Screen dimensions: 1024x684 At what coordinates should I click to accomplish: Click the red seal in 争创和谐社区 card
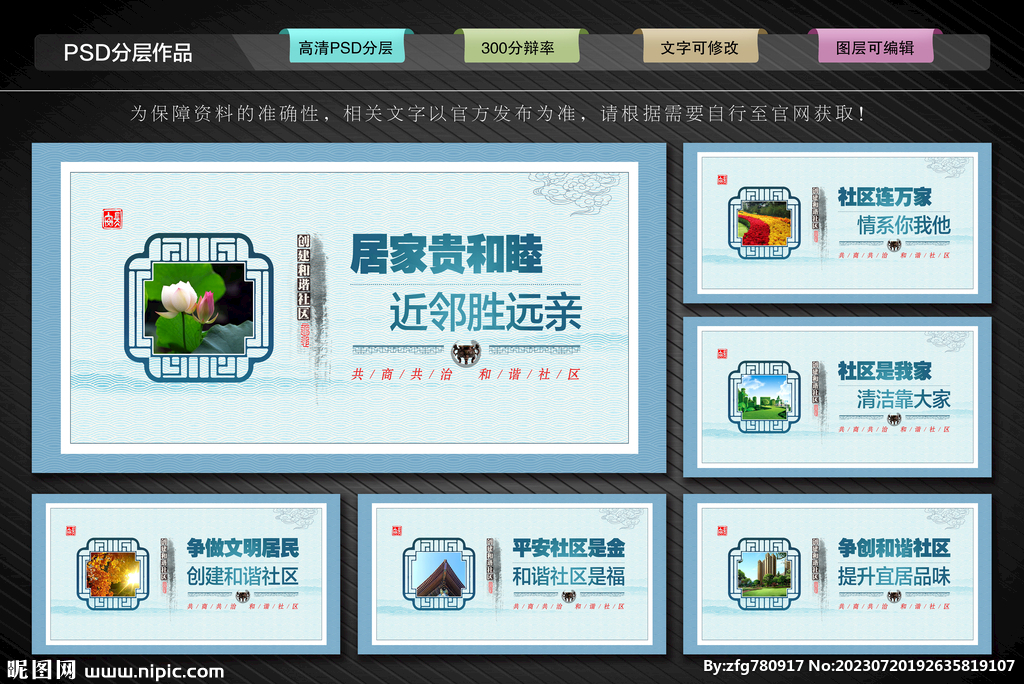coord(722,530)
